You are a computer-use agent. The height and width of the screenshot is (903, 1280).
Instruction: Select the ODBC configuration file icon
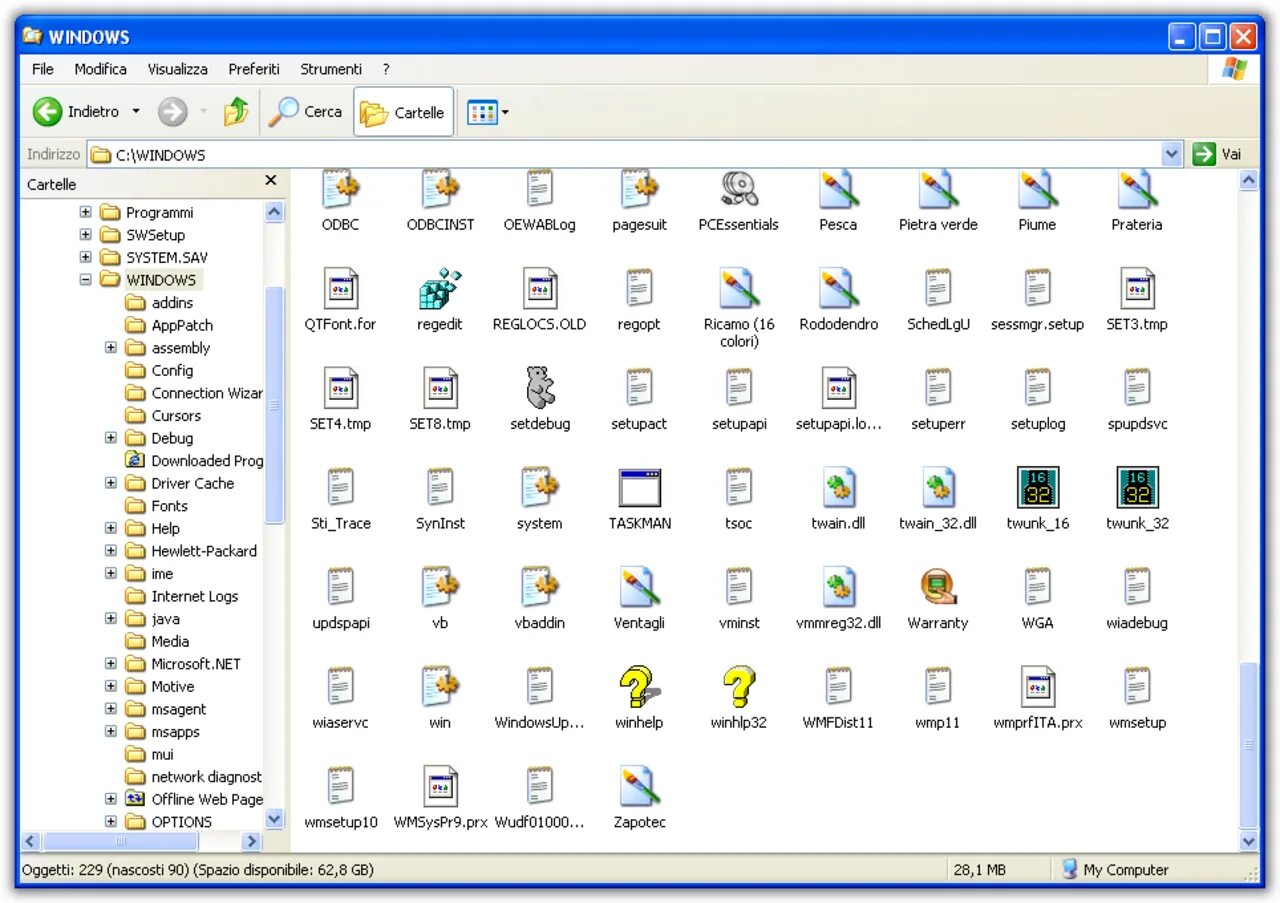point(341,189)
